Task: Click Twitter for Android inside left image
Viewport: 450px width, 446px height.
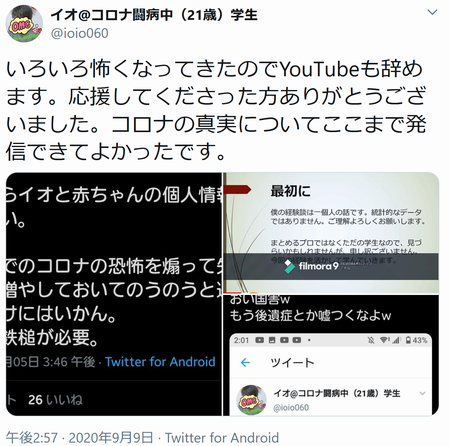Action: (160, 362)
